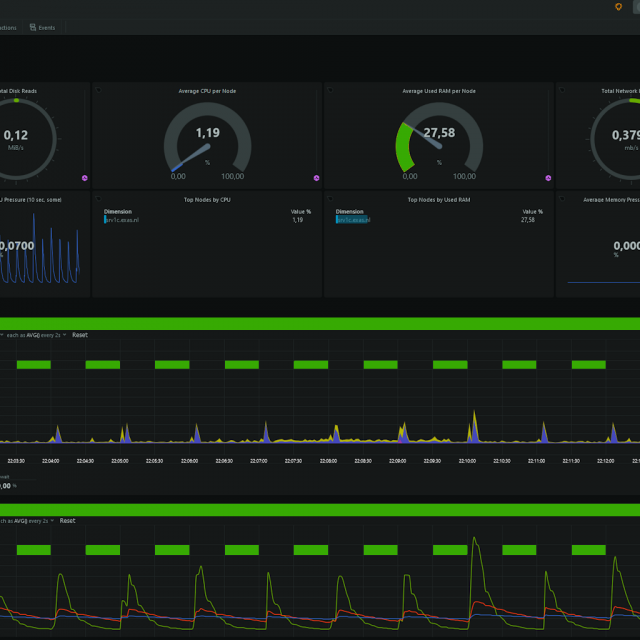
Task: Click corner handle icon of Average Used RAM per Node
Action: [x=330, y=90]
